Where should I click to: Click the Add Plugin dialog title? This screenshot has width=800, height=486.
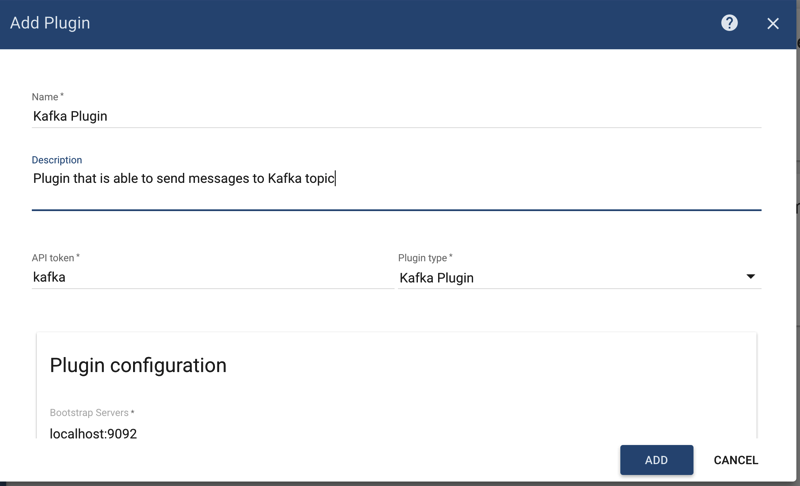click(50, 23)
